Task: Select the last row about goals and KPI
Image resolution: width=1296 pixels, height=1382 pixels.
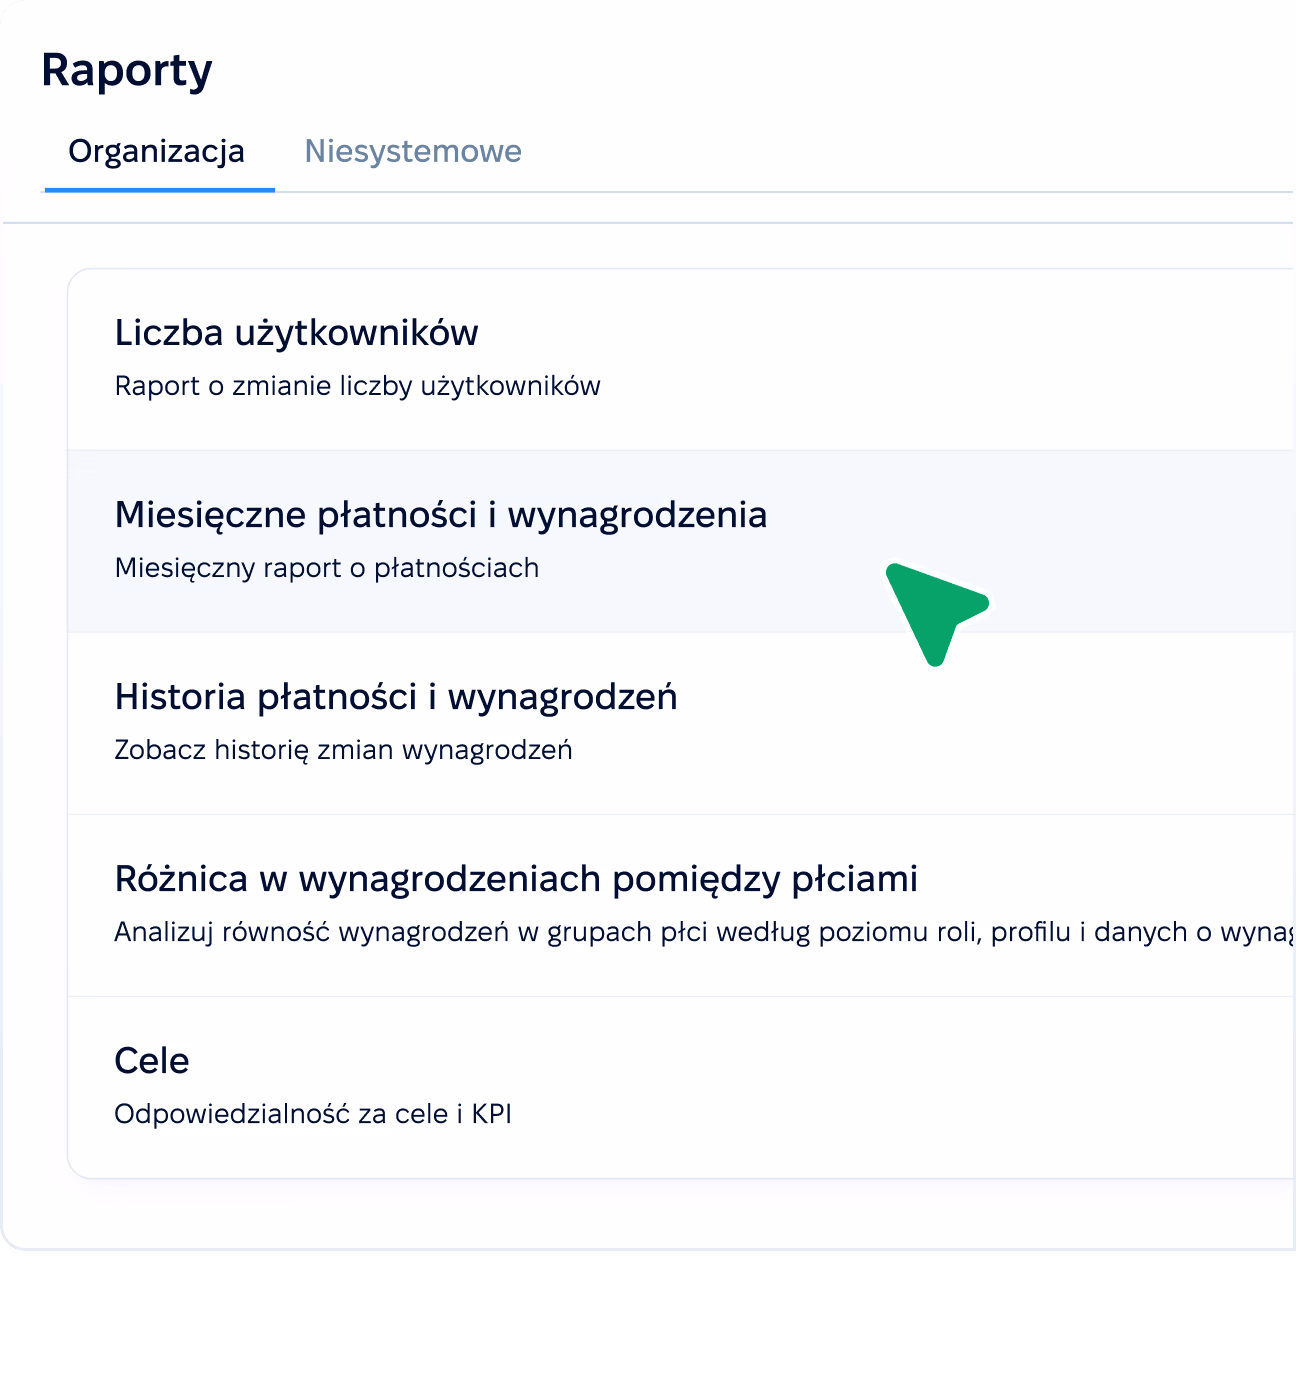Action: click(x=681, y=1088)
